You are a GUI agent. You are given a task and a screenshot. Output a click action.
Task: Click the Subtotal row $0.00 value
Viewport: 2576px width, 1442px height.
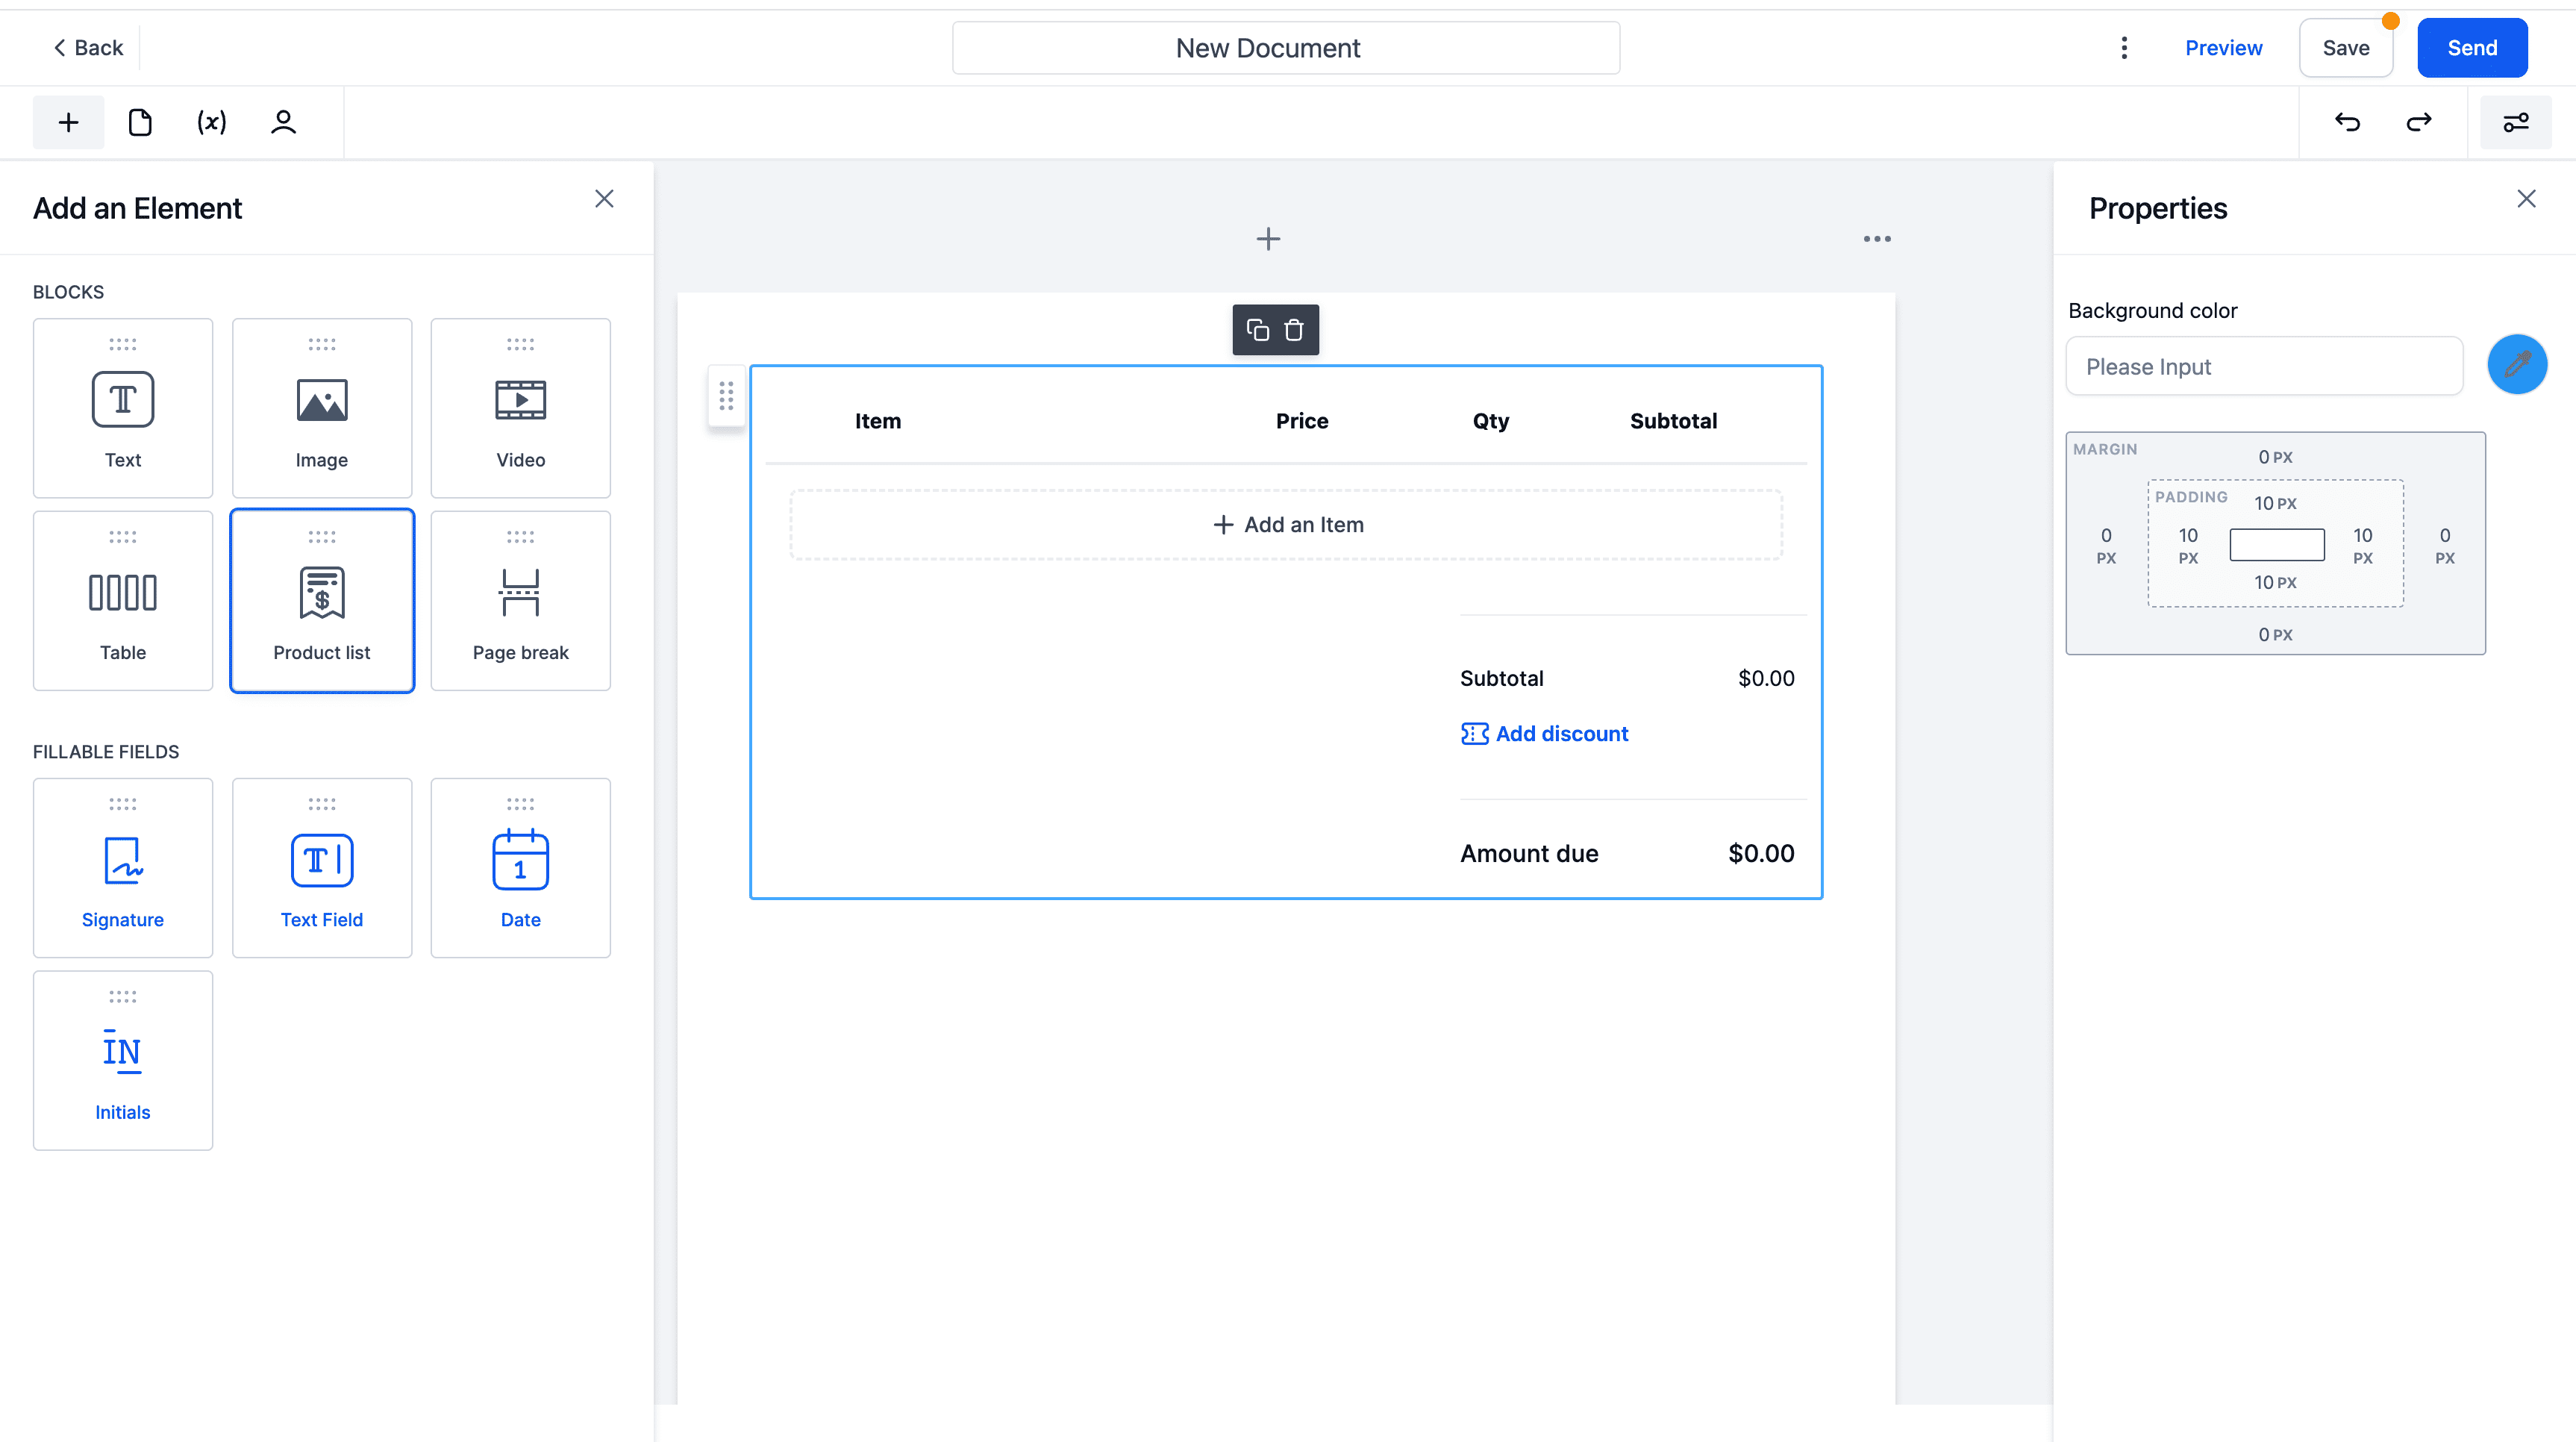coord(1766,679)
